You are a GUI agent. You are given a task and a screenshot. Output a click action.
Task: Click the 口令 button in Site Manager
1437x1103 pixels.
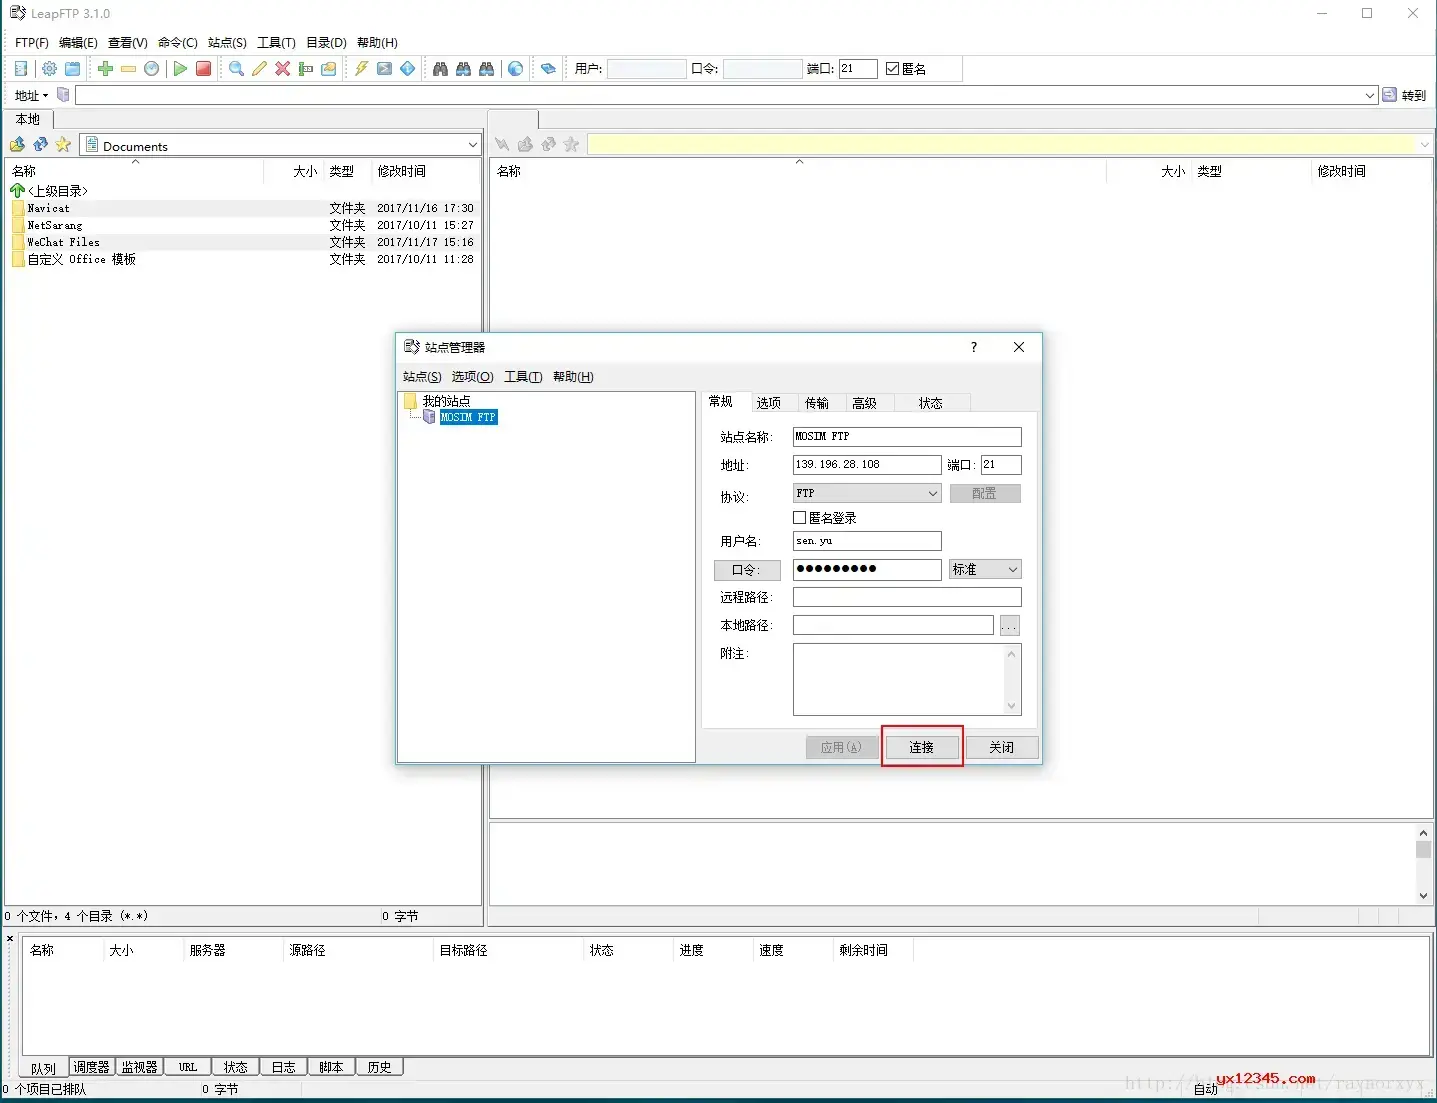pyautogui.click(x=746, y=570)
